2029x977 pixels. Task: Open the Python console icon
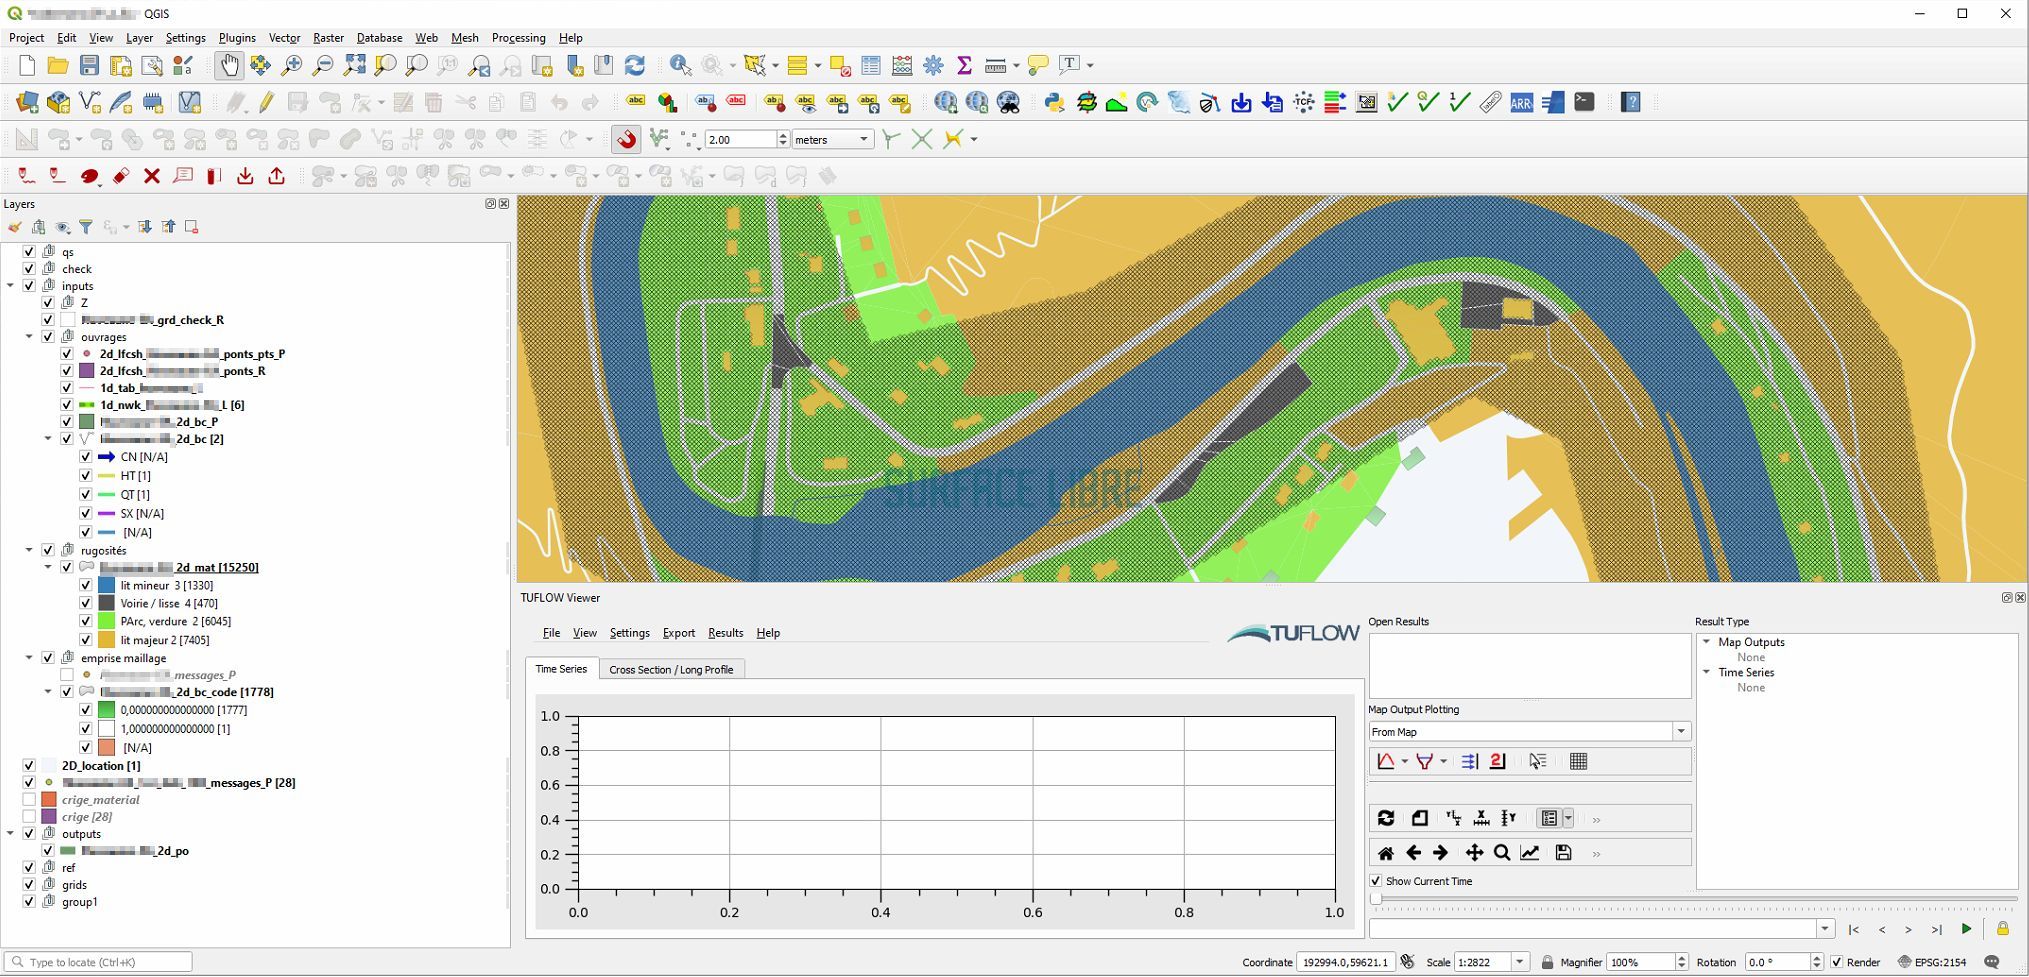coord(1054,102)
